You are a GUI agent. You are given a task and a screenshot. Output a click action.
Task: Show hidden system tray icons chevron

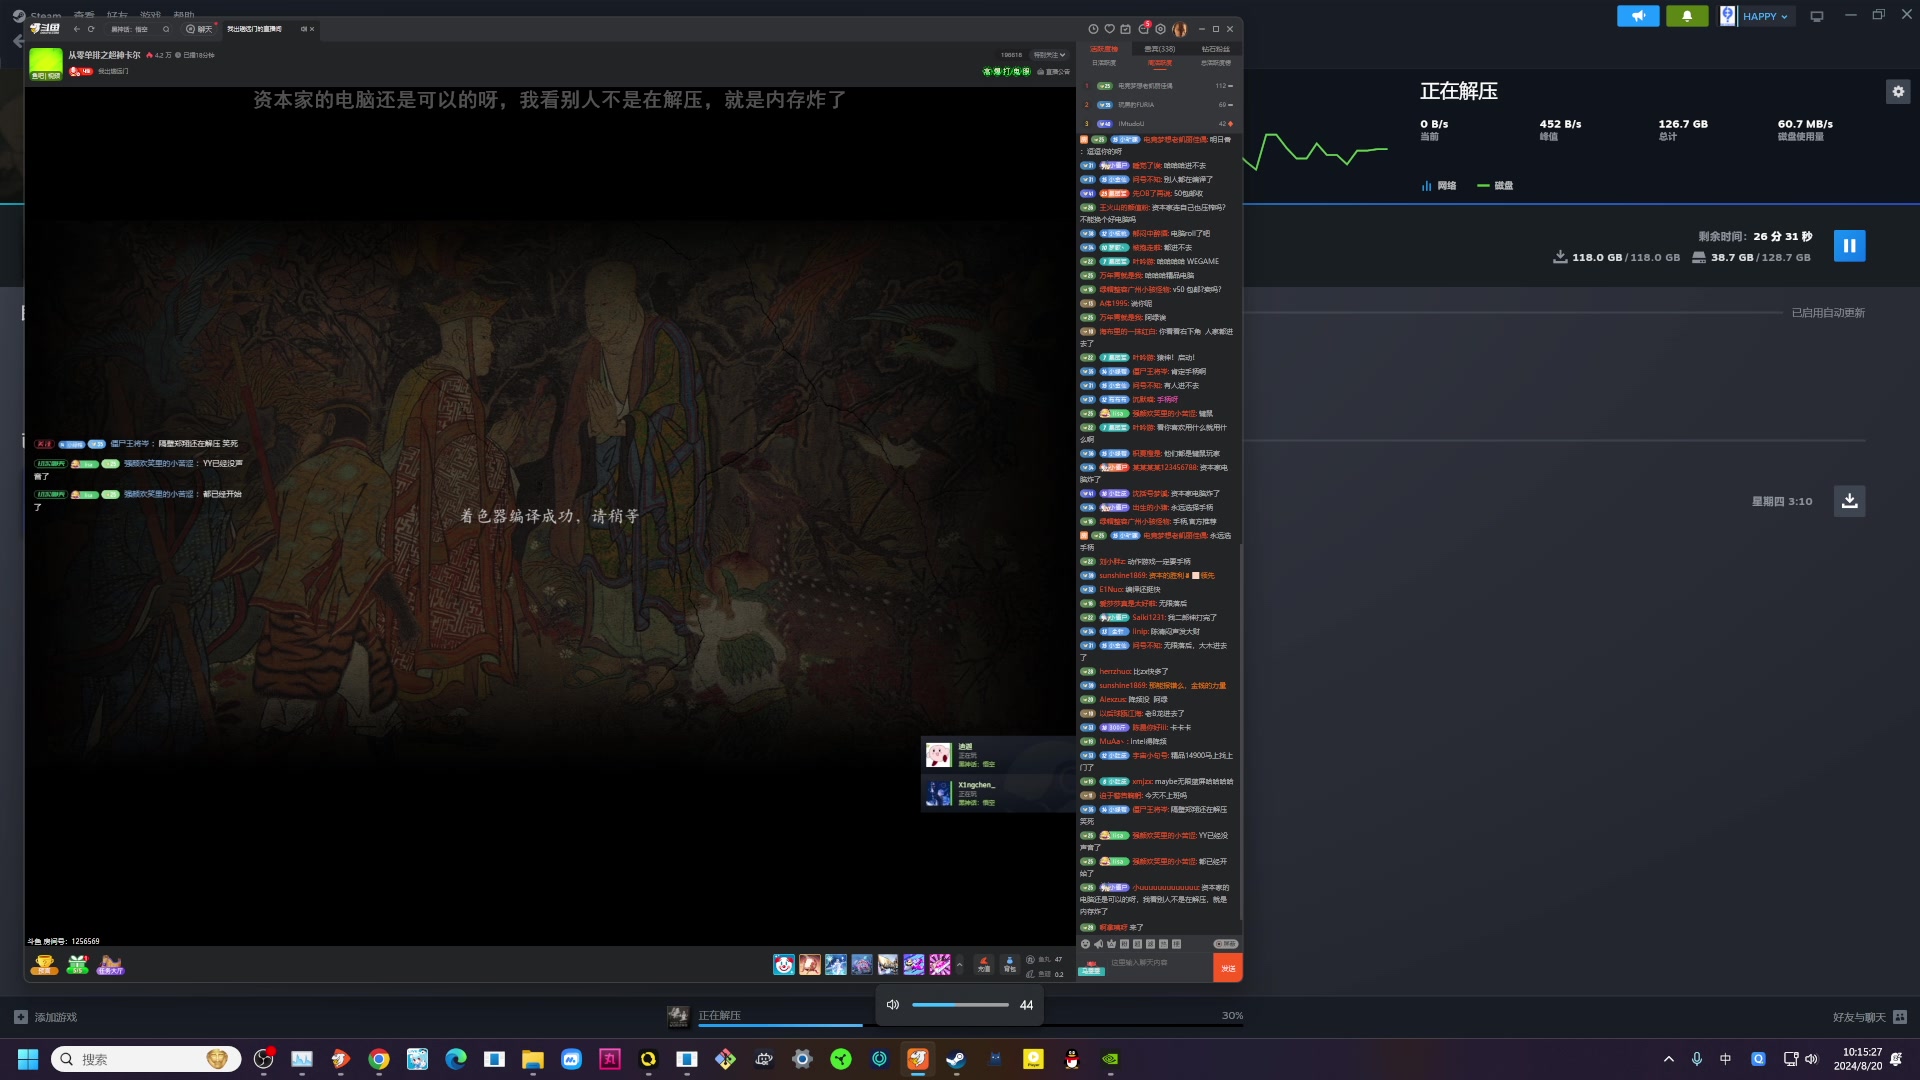(1668, 1059)
